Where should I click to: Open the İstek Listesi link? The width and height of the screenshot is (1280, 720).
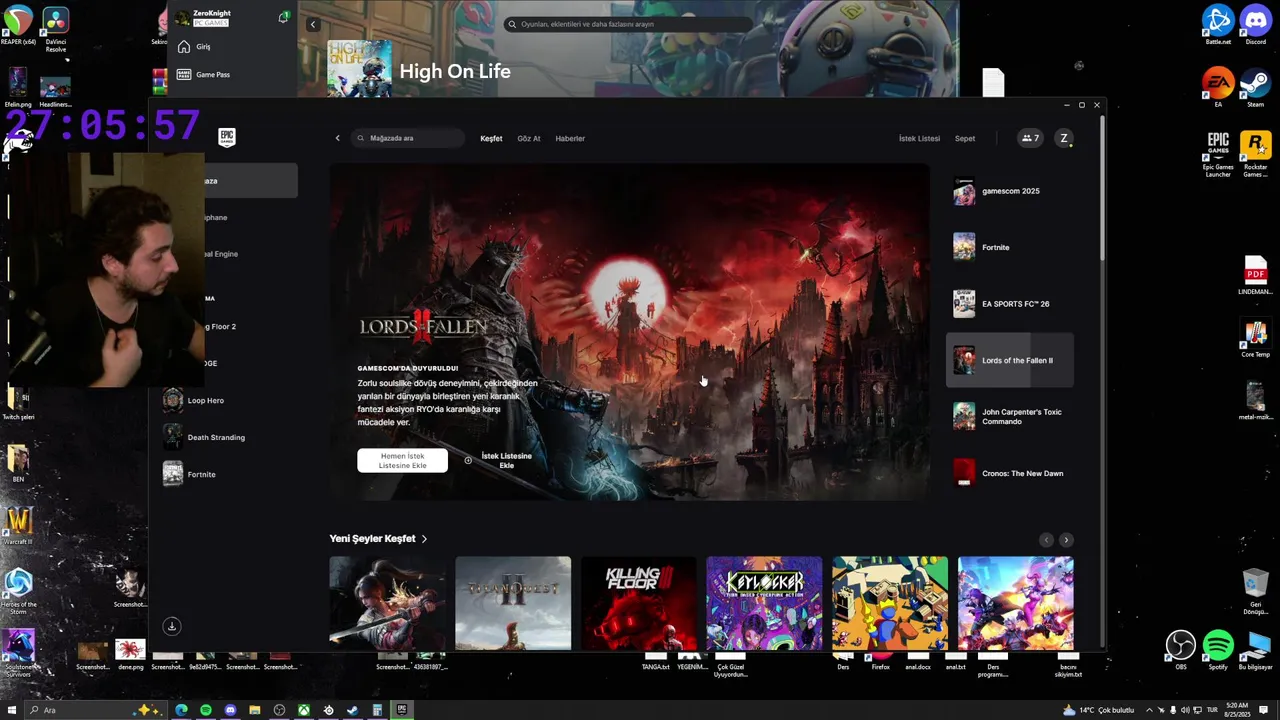(919, 139)
